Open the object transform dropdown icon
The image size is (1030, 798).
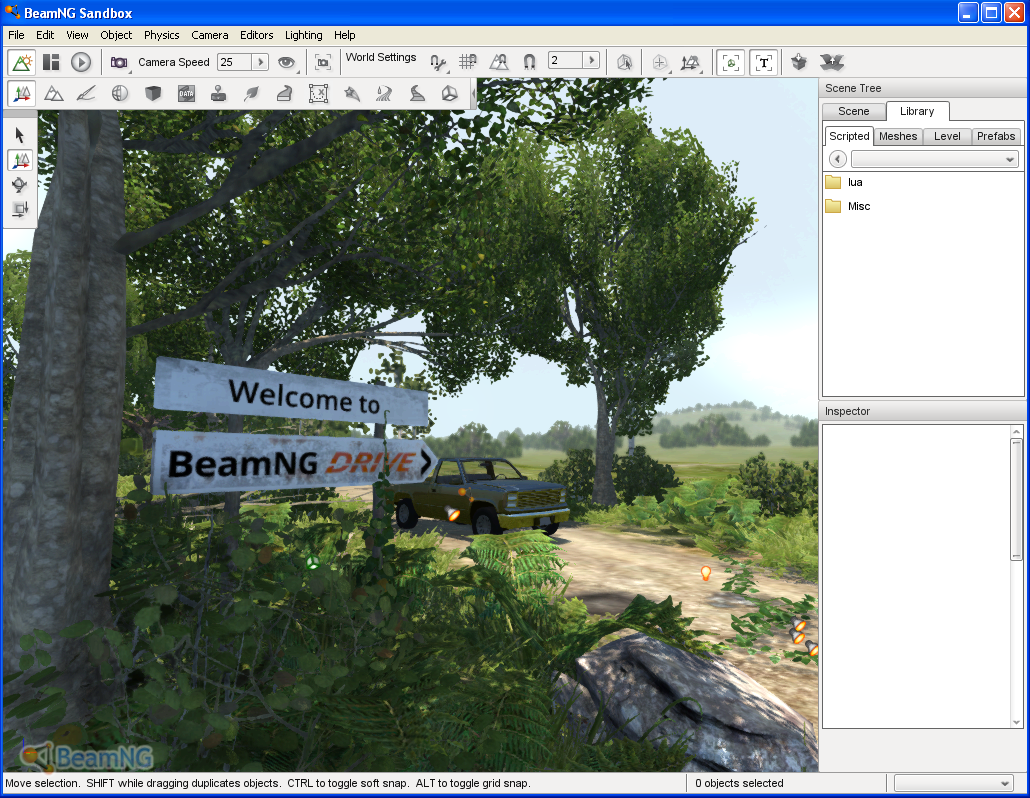690,62
